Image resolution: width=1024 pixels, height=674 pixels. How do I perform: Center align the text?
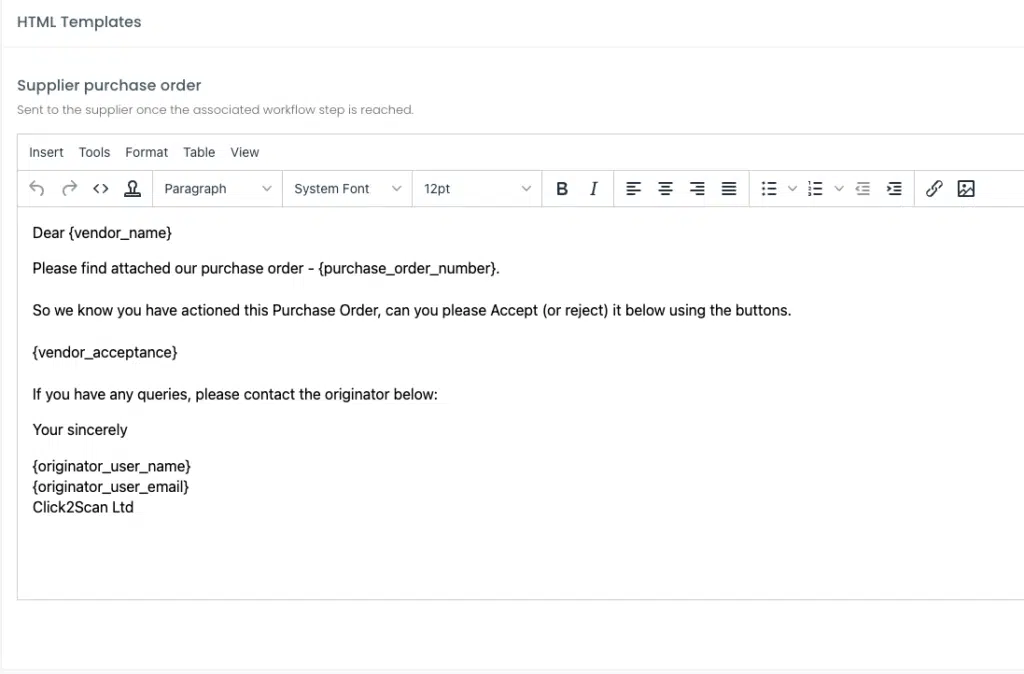[665, 189]
